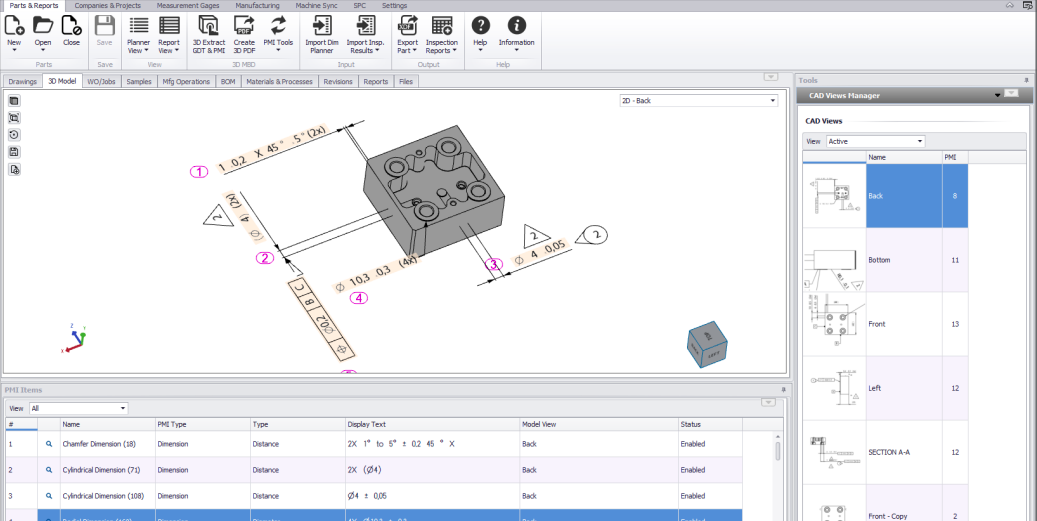Open the Manufacturing ribbon tab
Viewport: 1037px width, 521px height.
point(257,5)
